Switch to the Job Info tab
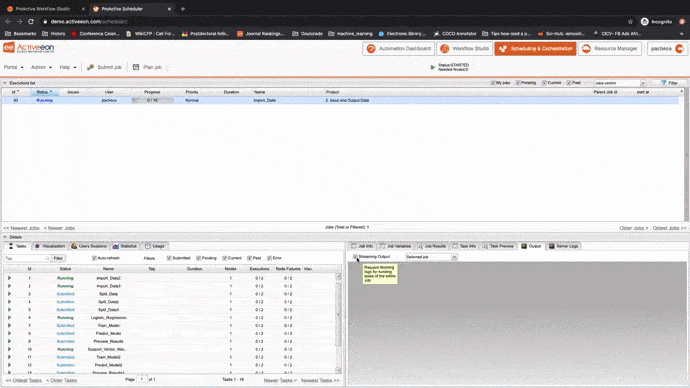This screenshot has height=388, width=690. [362, 246]
